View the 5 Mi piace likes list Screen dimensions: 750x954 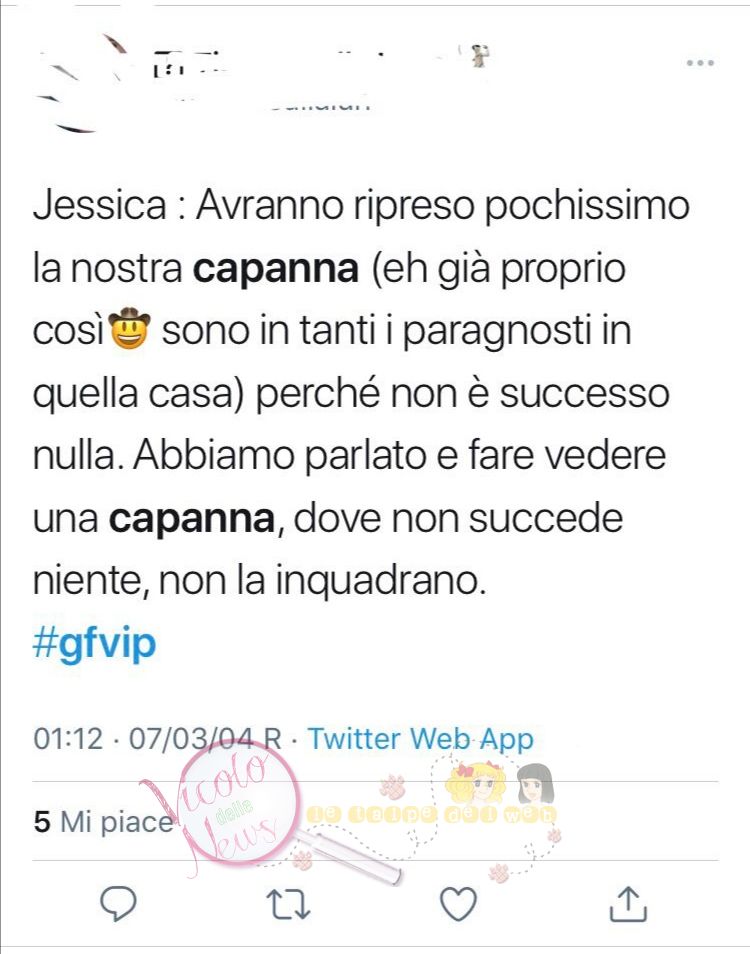[103, 821]
